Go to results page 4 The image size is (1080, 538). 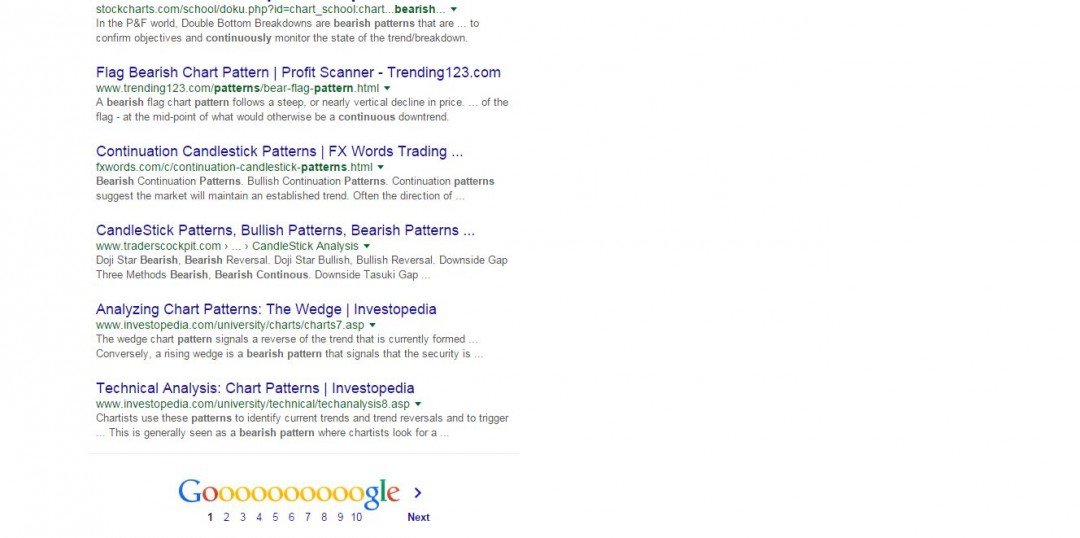click(259, 517)
